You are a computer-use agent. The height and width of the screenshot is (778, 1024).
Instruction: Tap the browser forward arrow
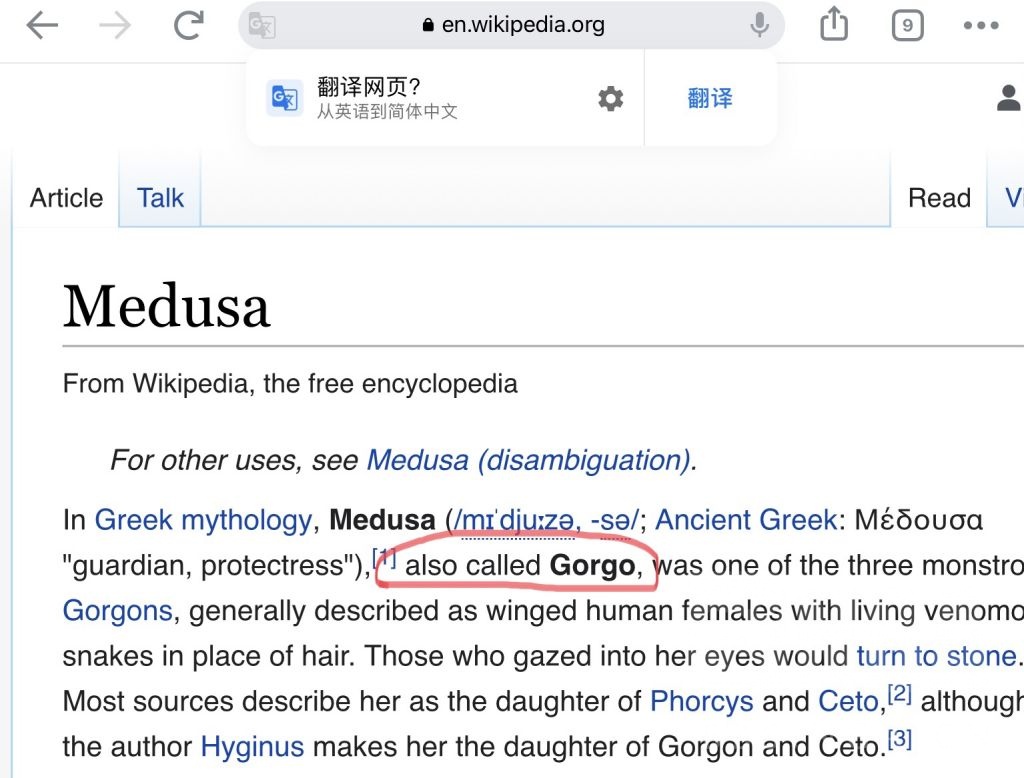[x=115, y=26]
